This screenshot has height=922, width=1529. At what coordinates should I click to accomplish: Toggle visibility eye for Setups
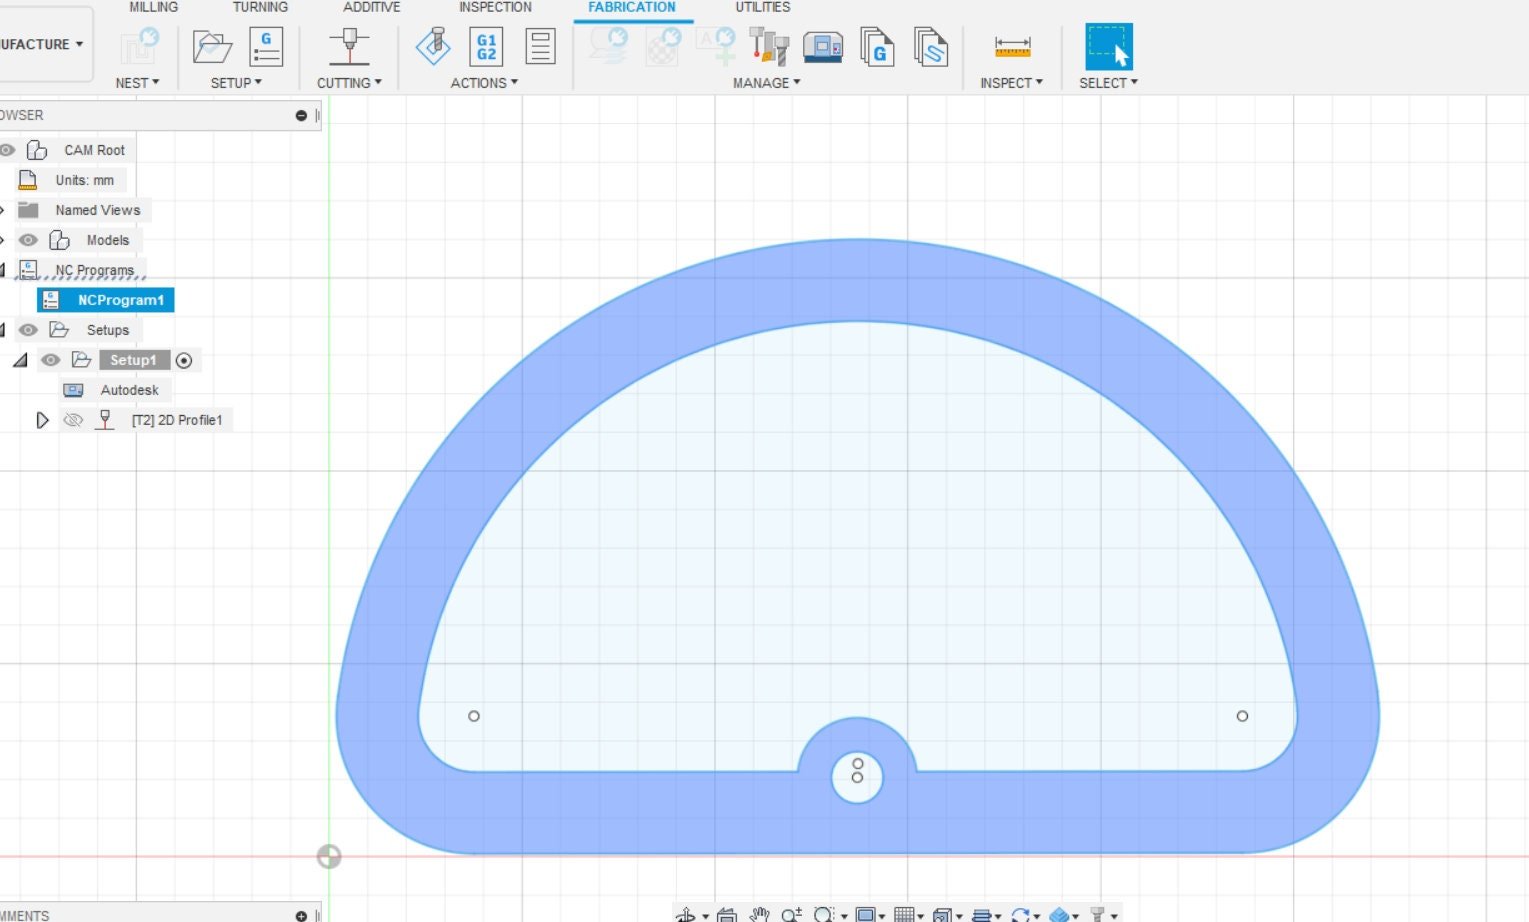point(28,330)
